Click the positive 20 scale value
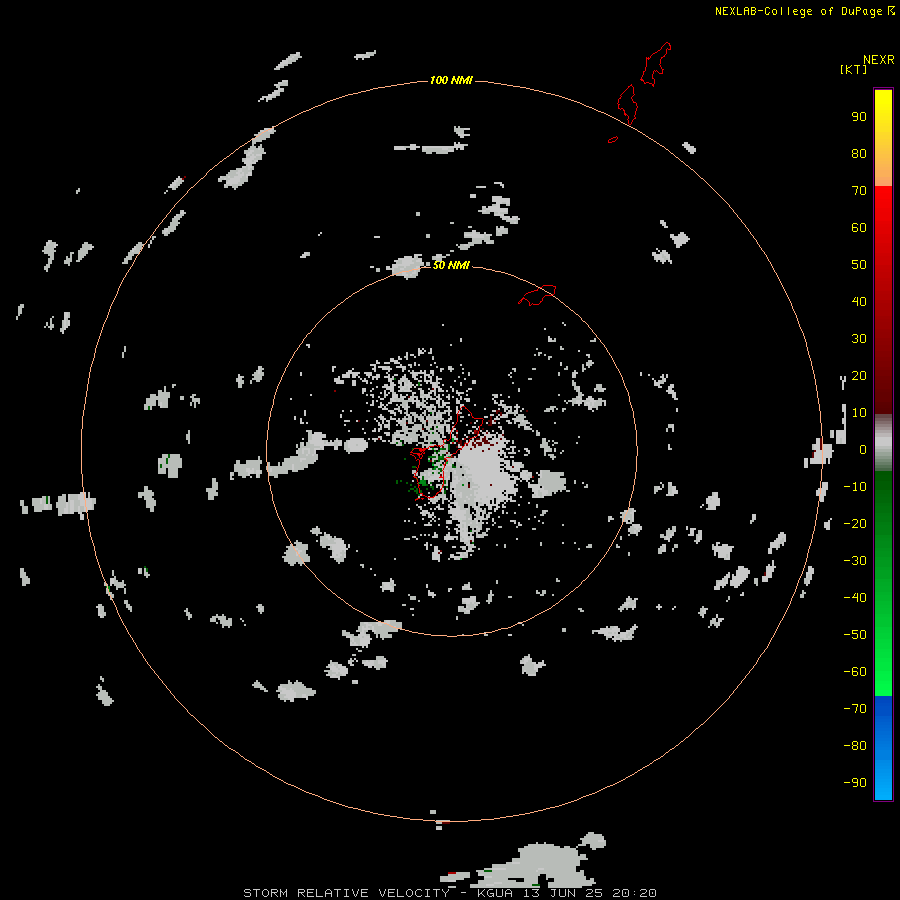Screen dimensions: 900x900 [859, 375]
